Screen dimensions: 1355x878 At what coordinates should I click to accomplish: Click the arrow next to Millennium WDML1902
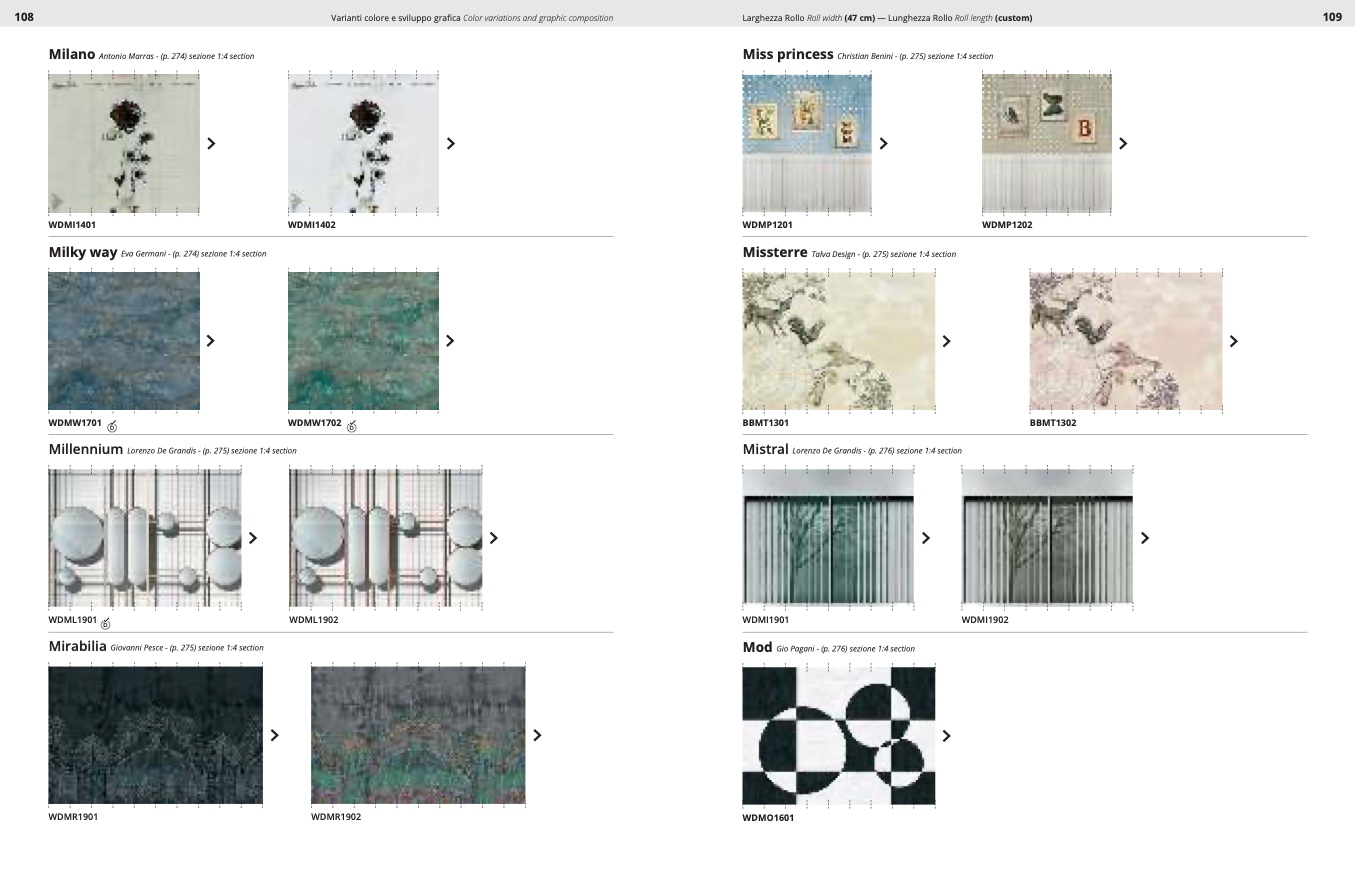[493, 538]
